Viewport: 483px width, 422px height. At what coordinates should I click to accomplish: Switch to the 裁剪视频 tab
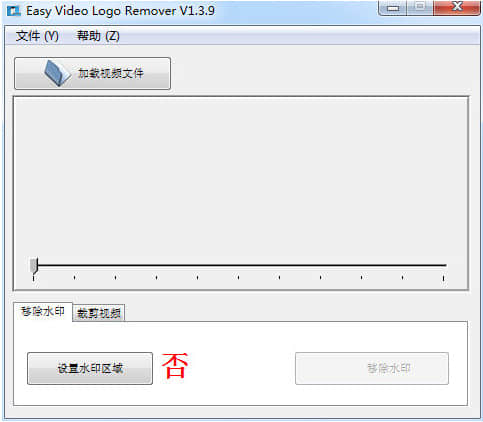[x=99, y=313]
